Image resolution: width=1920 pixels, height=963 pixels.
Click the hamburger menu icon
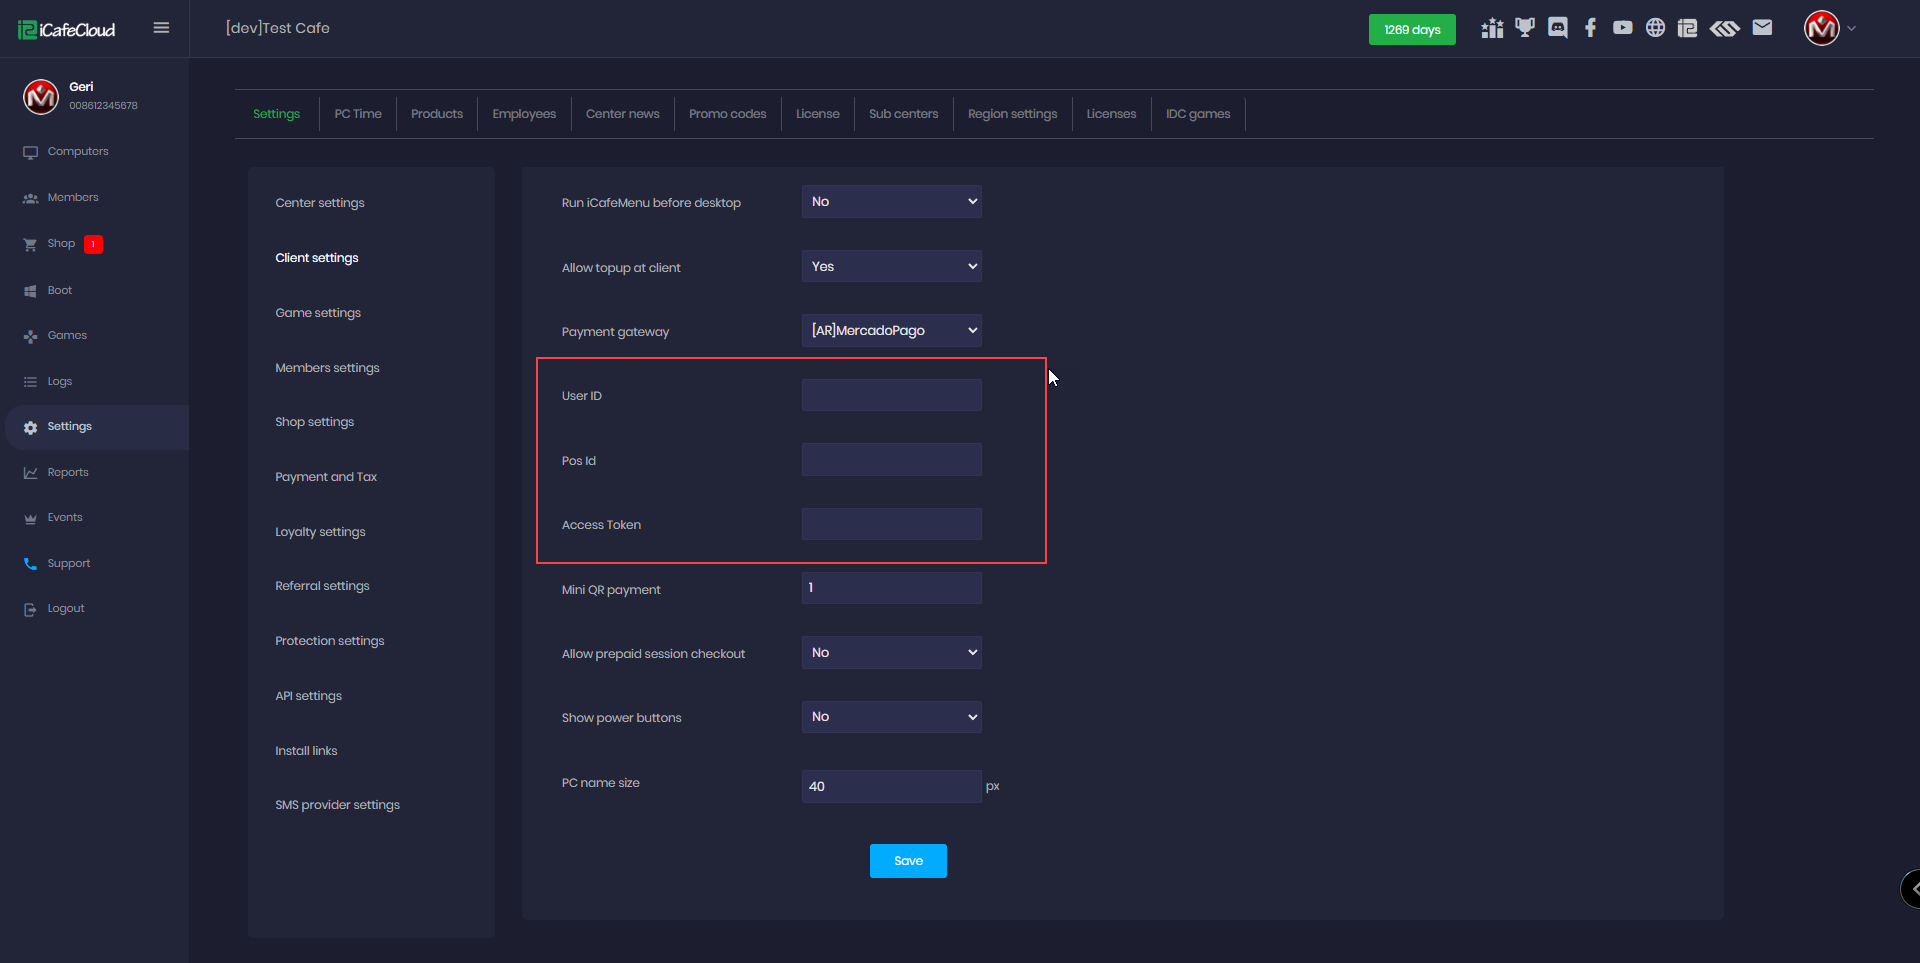click(161, 28)
